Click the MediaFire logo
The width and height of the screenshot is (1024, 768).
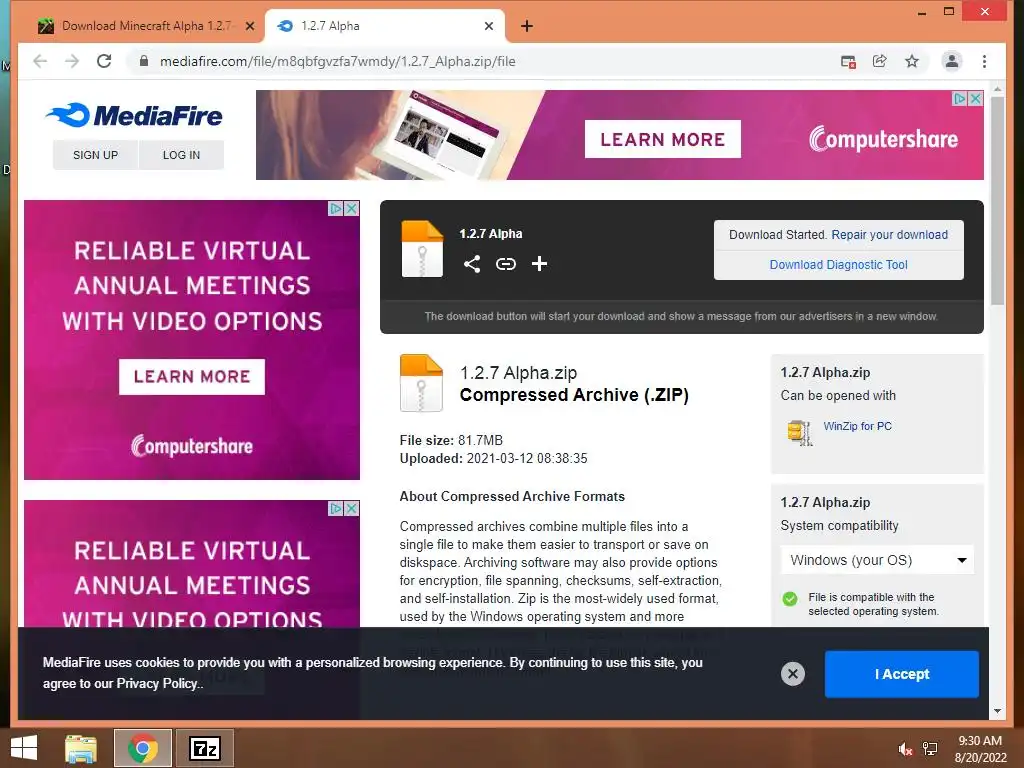click(x=135, y=116)
